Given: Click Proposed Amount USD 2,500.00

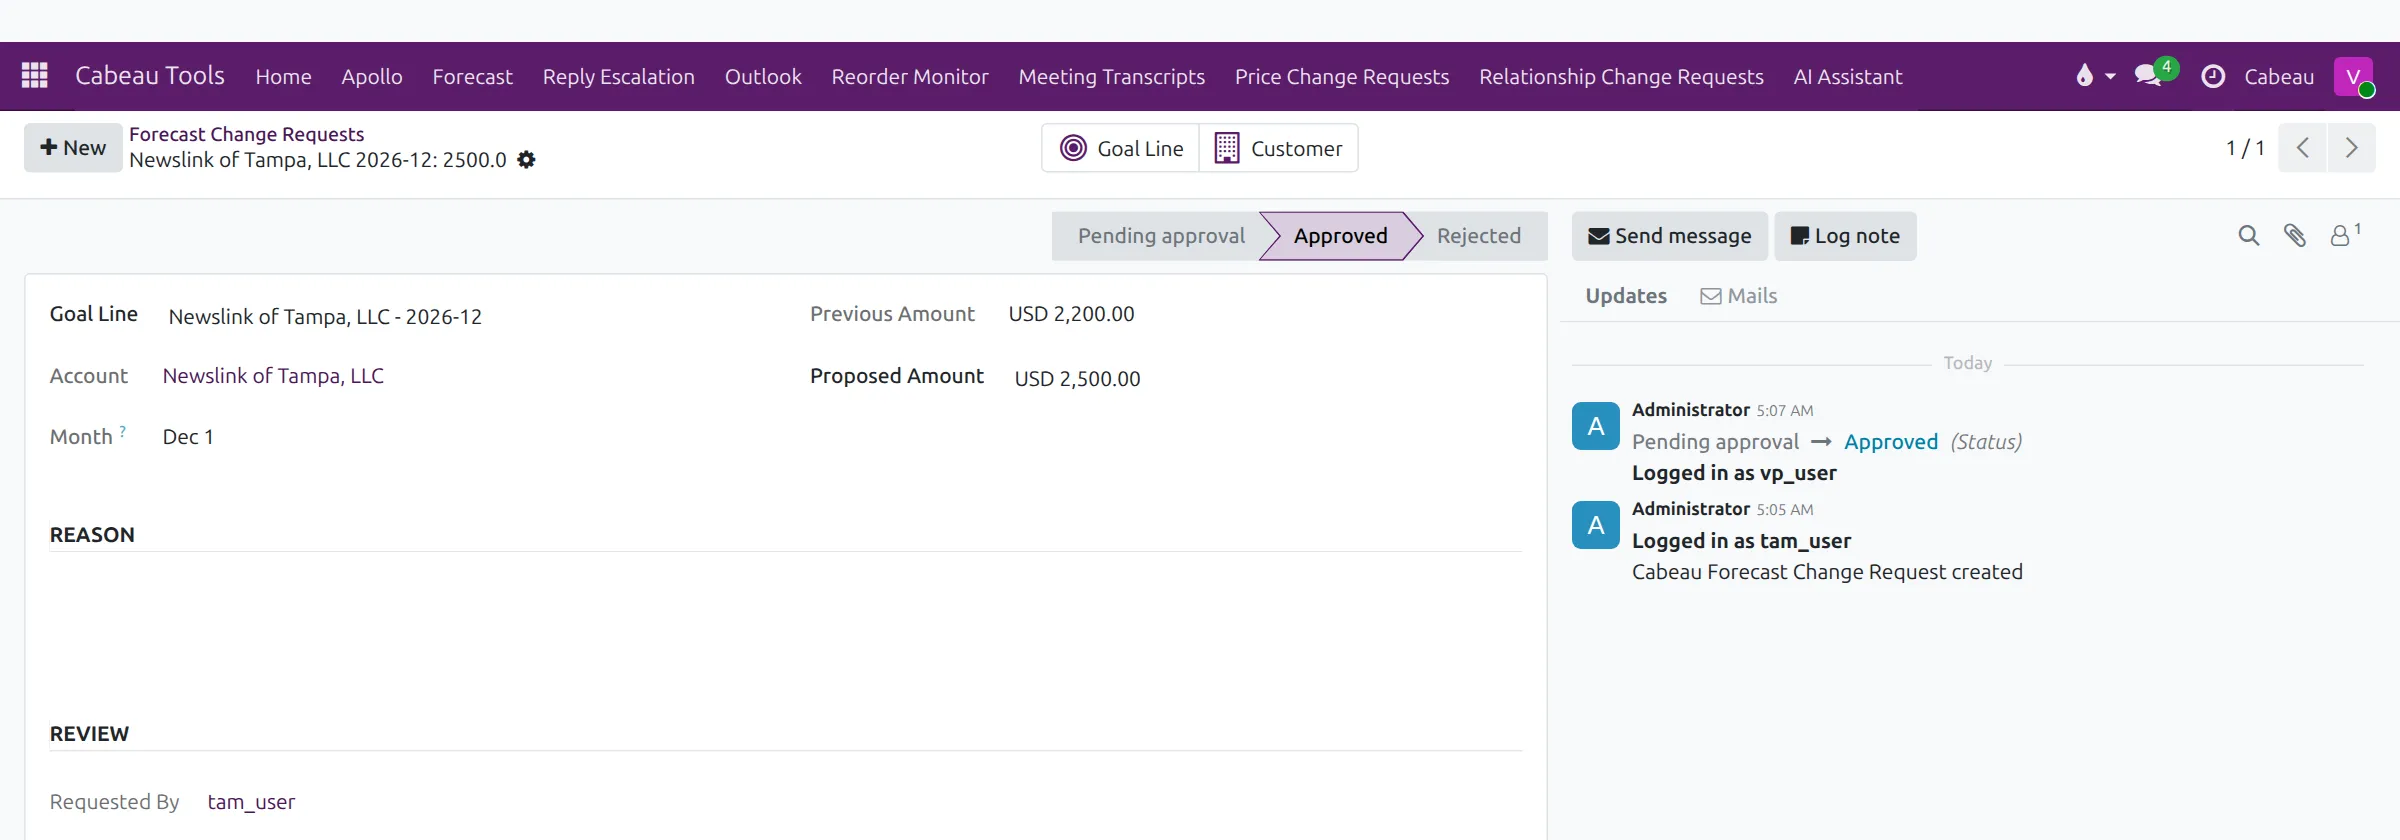Looking at the screenshot, I should 1077,379.
